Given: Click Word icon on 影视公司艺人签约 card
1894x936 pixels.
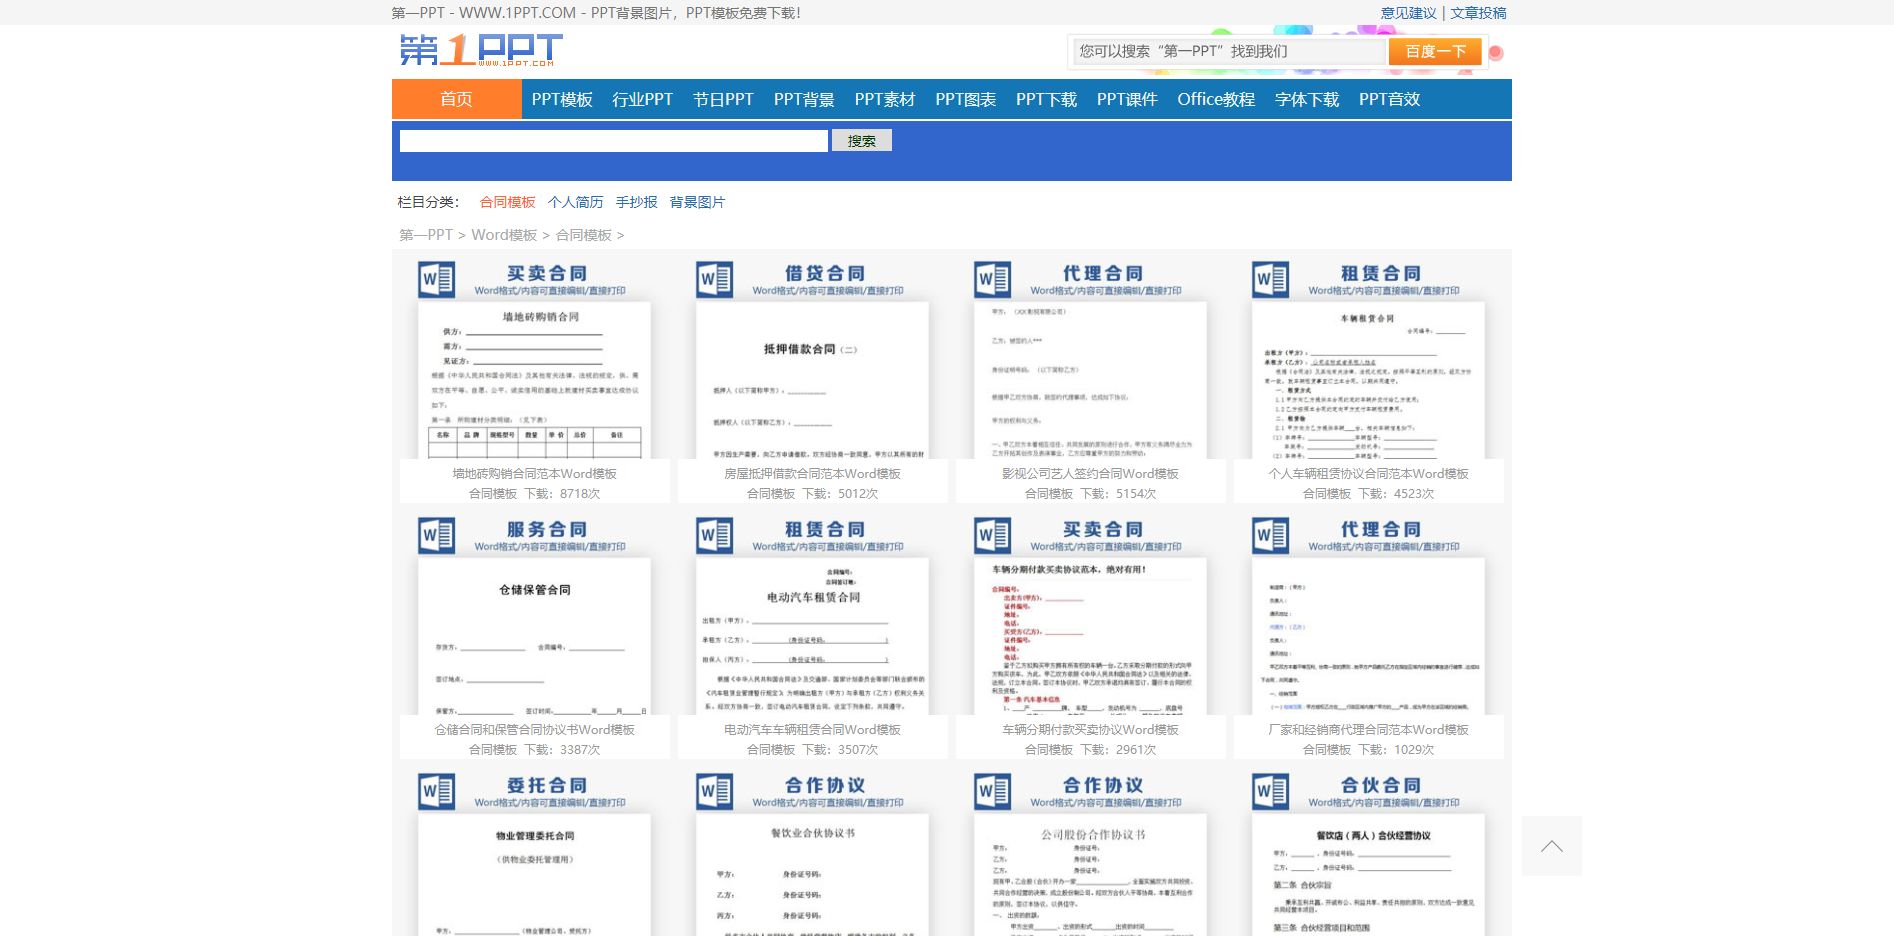Looking at the screenshot, I should pyautogui.click(x=992, y=279).
